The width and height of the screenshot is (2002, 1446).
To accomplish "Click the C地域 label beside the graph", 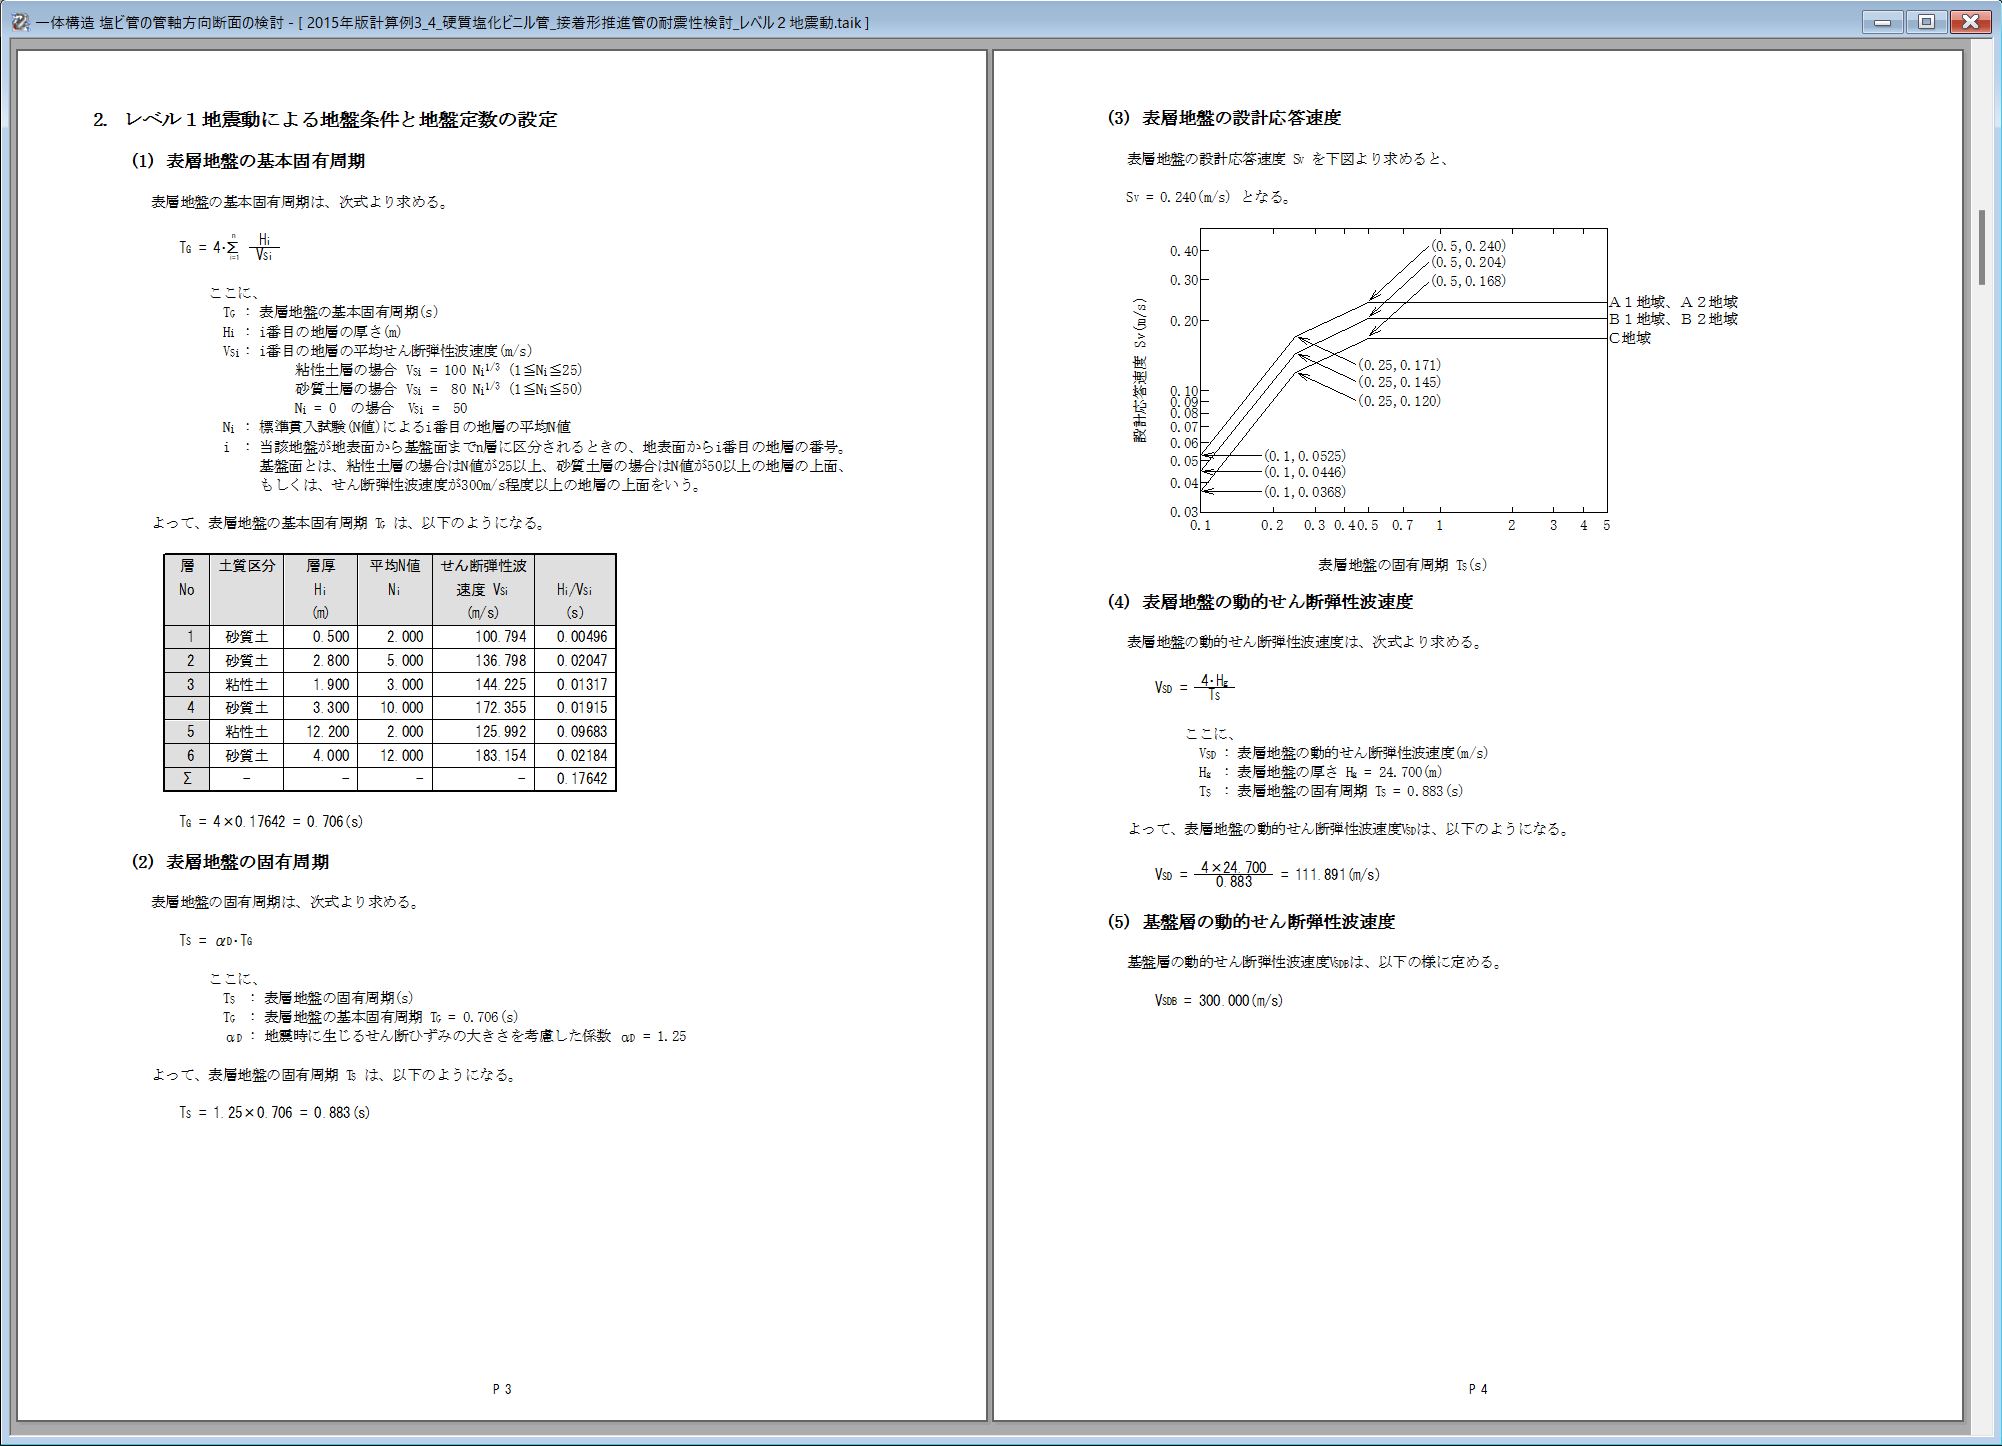I will (x=1629, y=338).
